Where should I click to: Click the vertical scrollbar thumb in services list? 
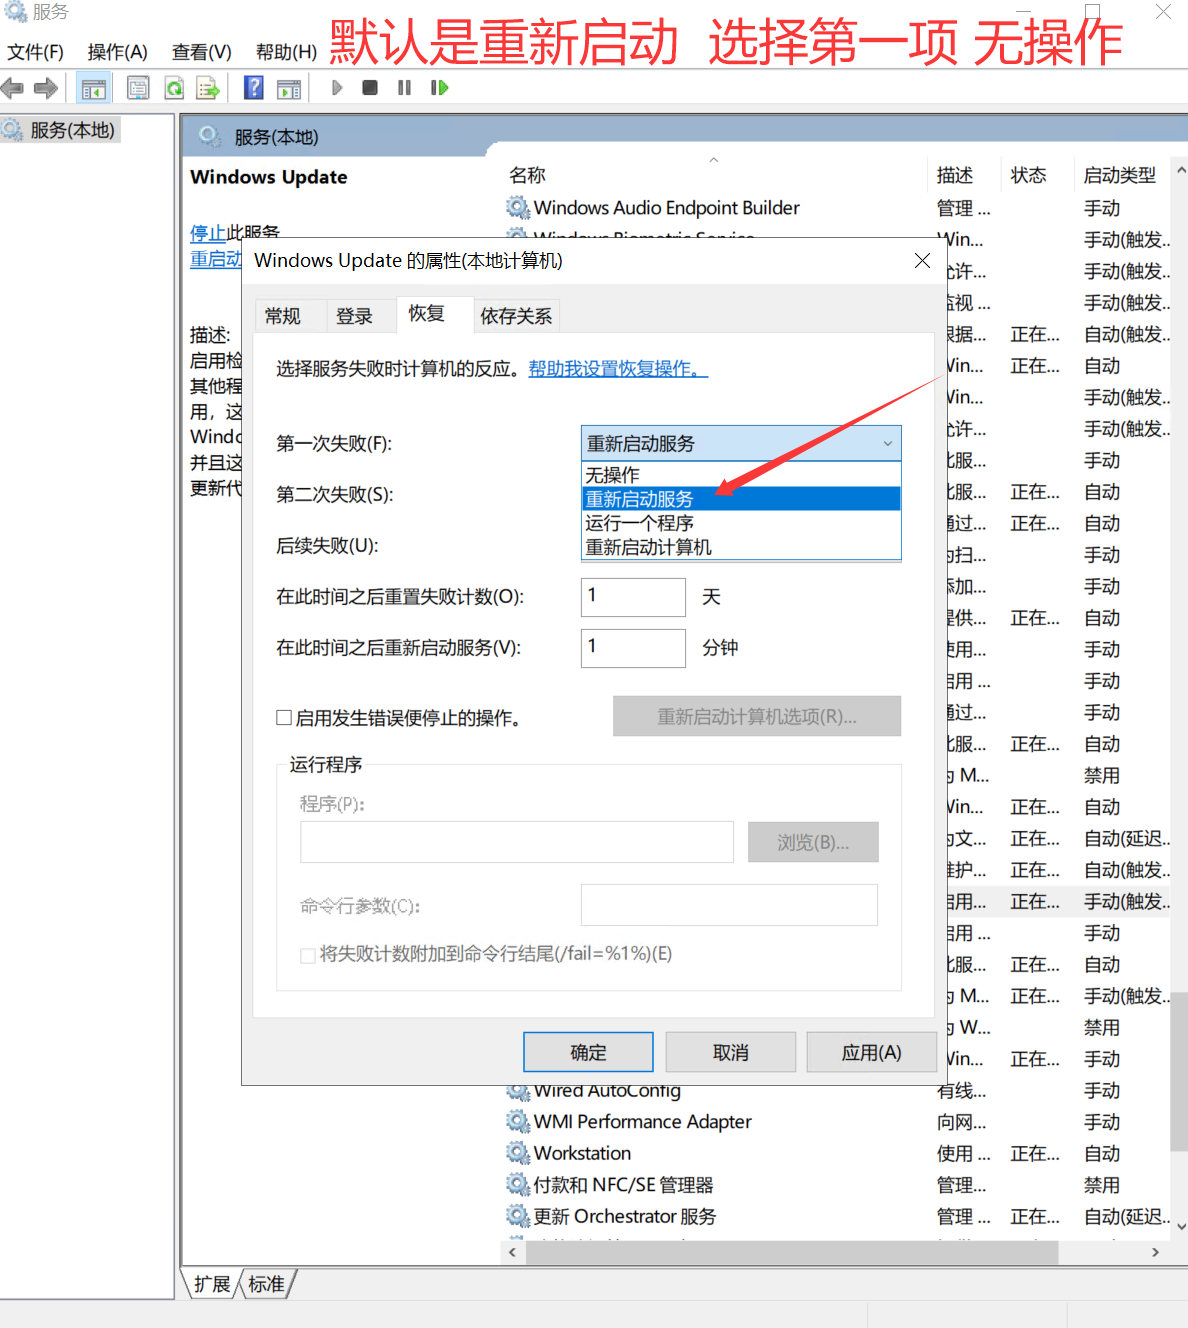pos(1180,1072)
